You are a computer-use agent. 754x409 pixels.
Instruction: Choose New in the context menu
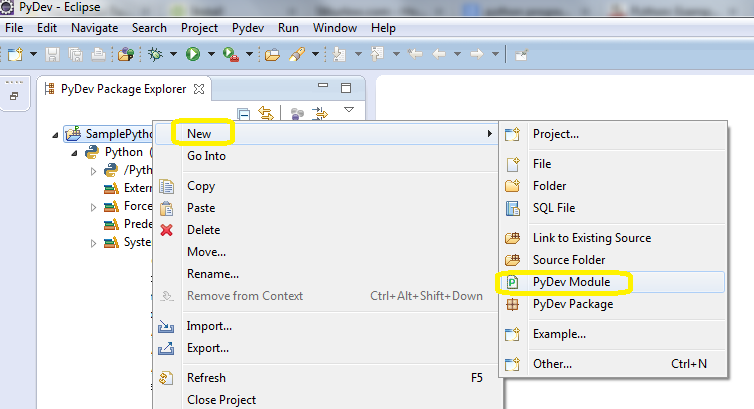[326, 134]
